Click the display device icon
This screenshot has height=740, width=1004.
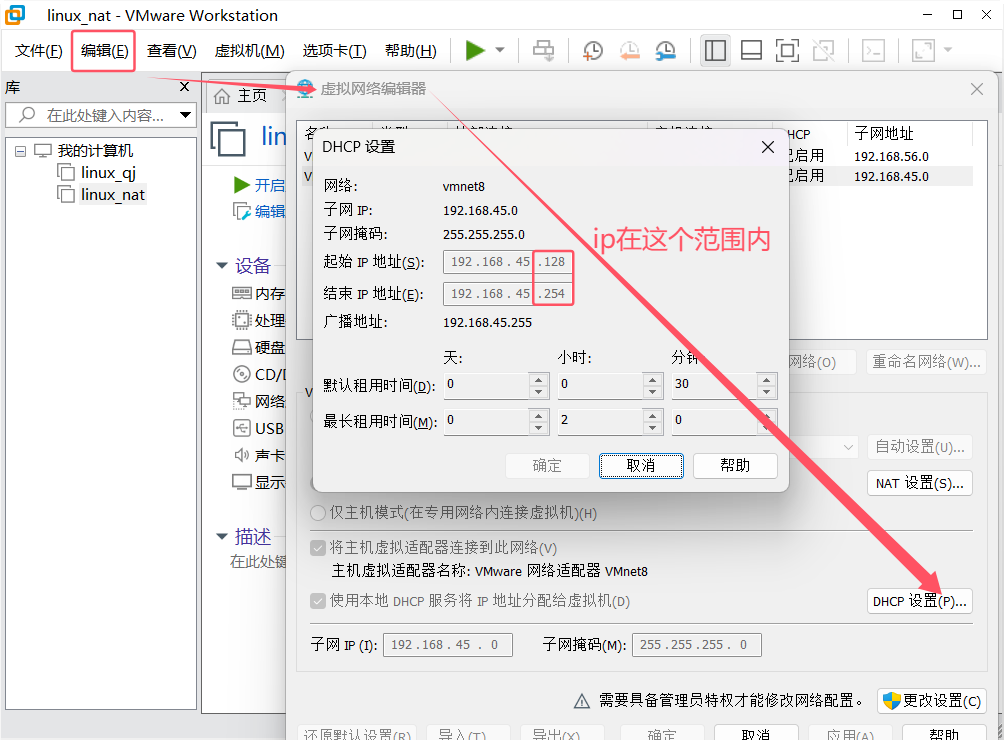(x=241, y=482)
